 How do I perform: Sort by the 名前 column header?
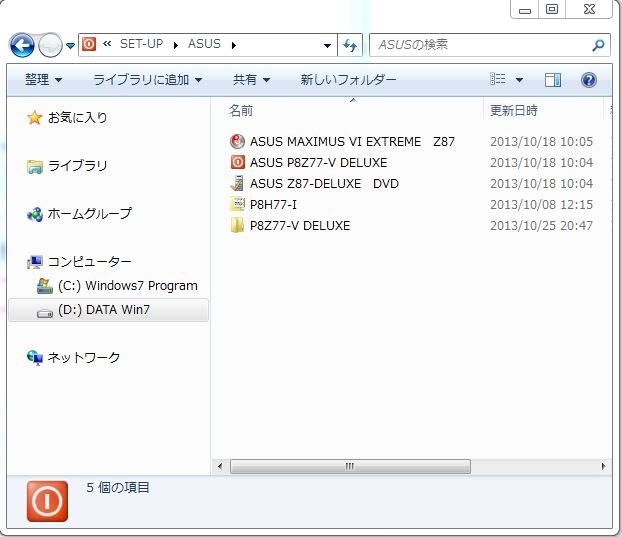point(241,110)
